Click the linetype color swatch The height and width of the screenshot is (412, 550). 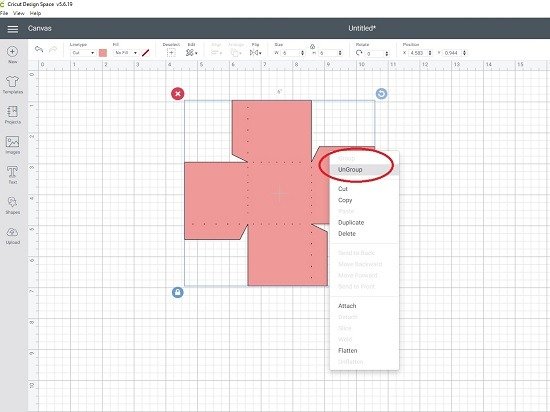click(103, 53)
